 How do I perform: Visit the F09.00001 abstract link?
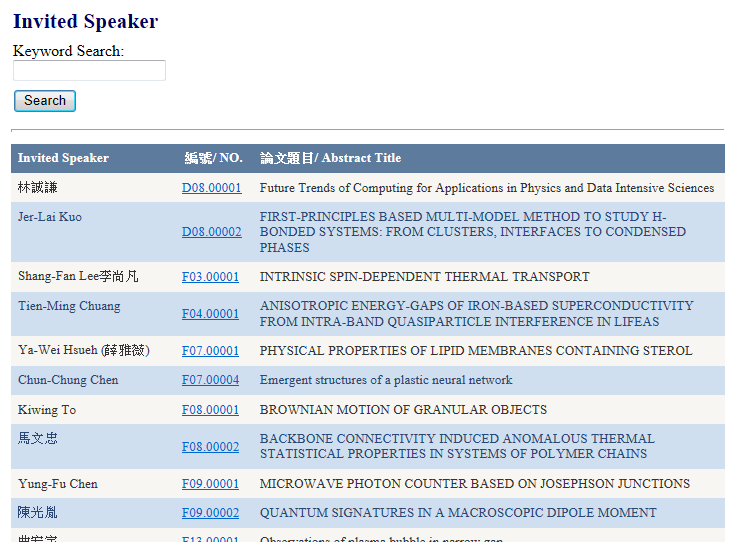tap(210, 484)
